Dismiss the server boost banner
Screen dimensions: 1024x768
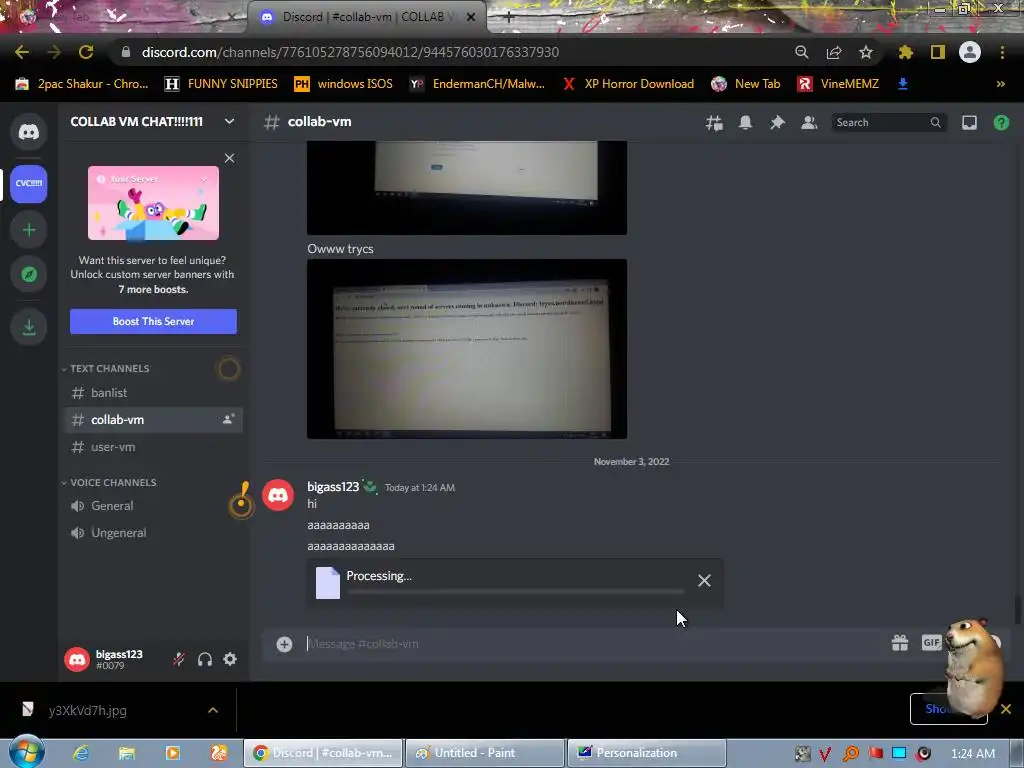point(229,158)
